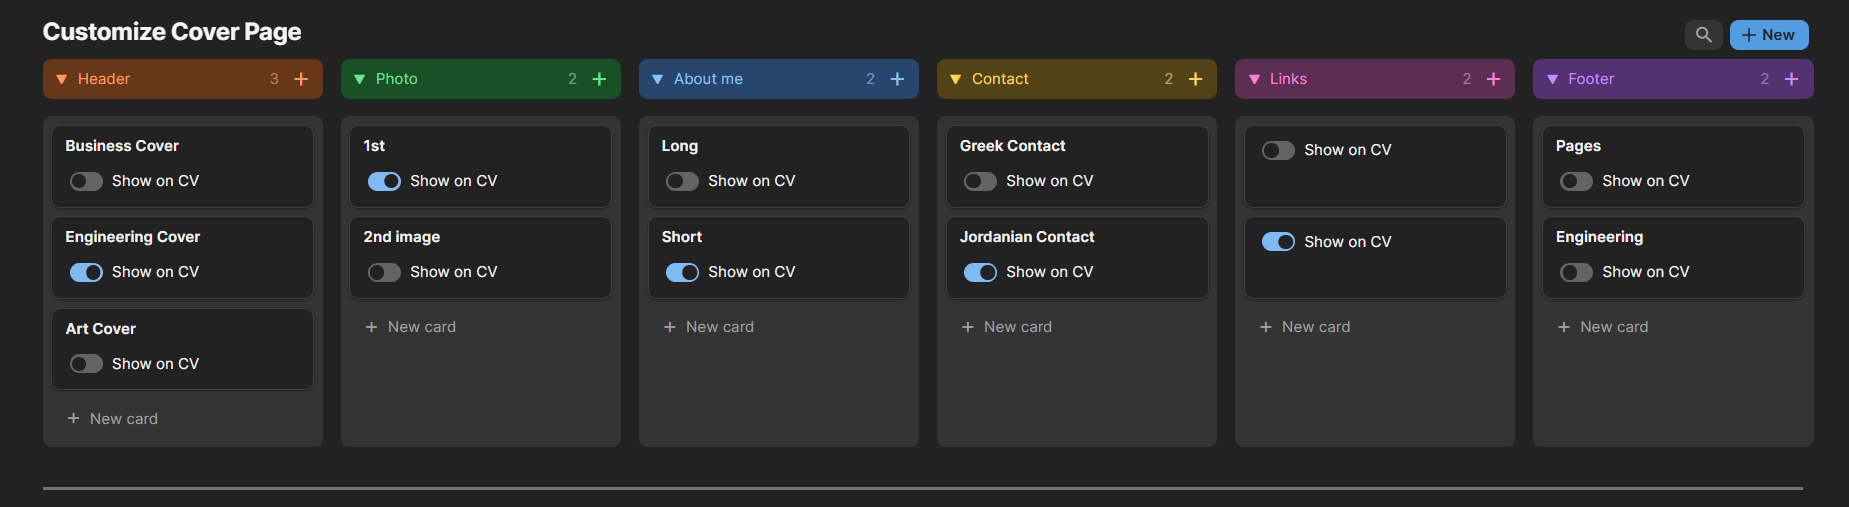Click the About me column plus icon

897,79
